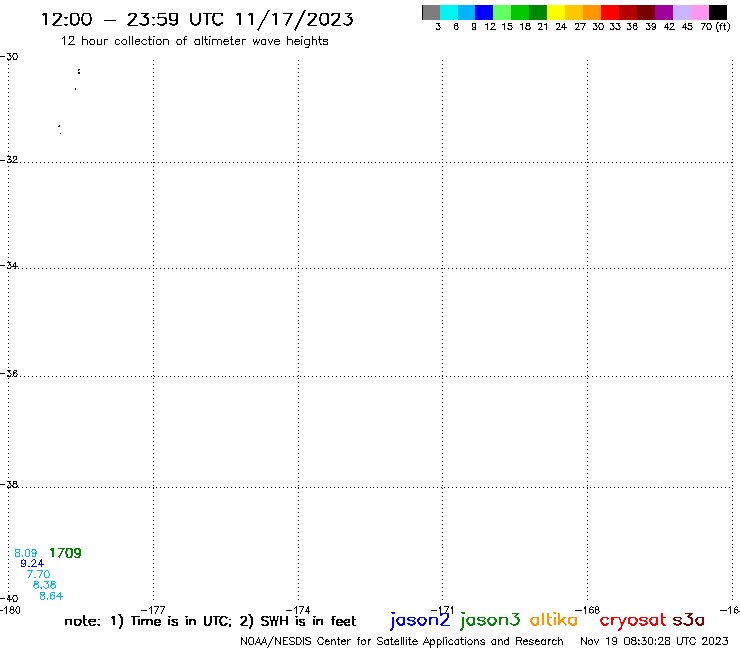Click the green 1709 time label
This screenshot has width=740, height=650.
tap(65, 553)
